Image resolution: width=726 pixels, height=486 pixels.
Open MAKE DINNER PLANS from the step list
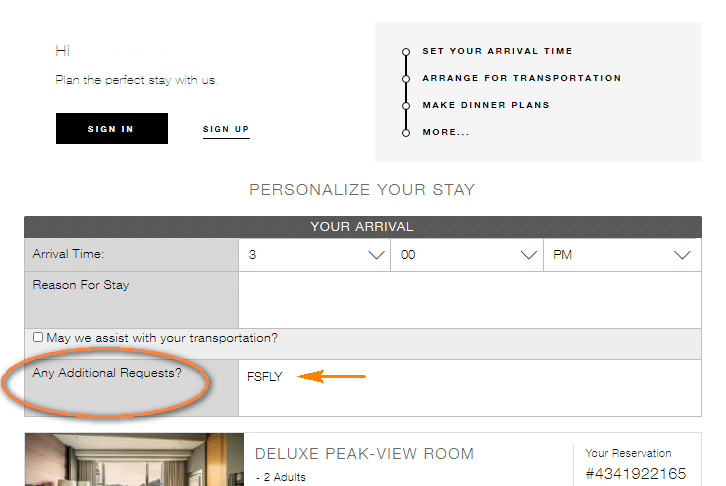coord(486,105)
